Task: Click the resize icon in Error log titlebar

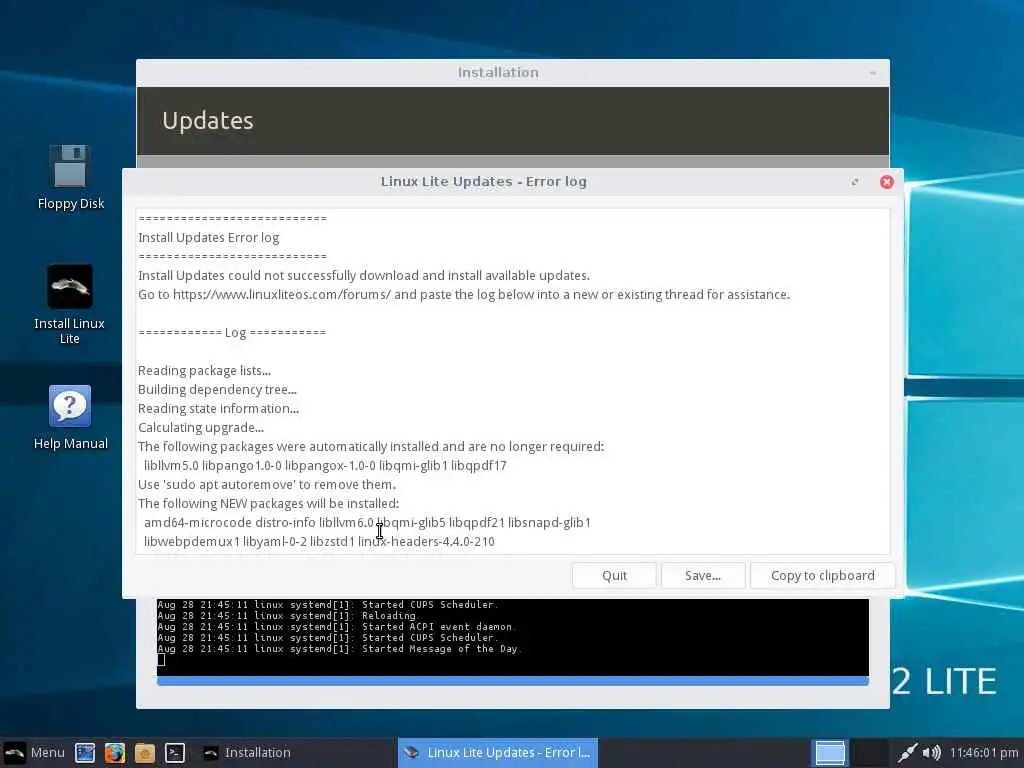Action: [855, 182]
